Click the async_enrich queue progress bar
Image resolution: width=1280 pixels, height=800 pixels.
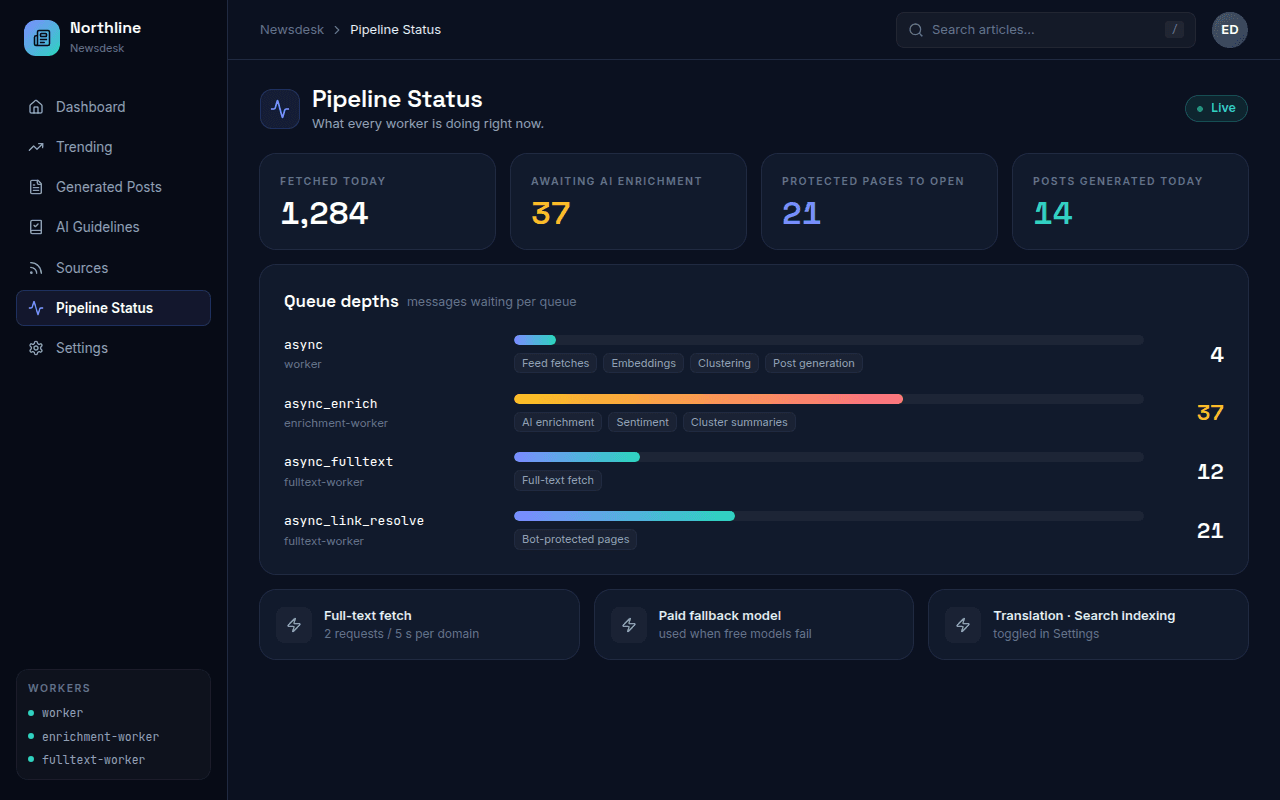pyautogui.click(x=829, y=399)
